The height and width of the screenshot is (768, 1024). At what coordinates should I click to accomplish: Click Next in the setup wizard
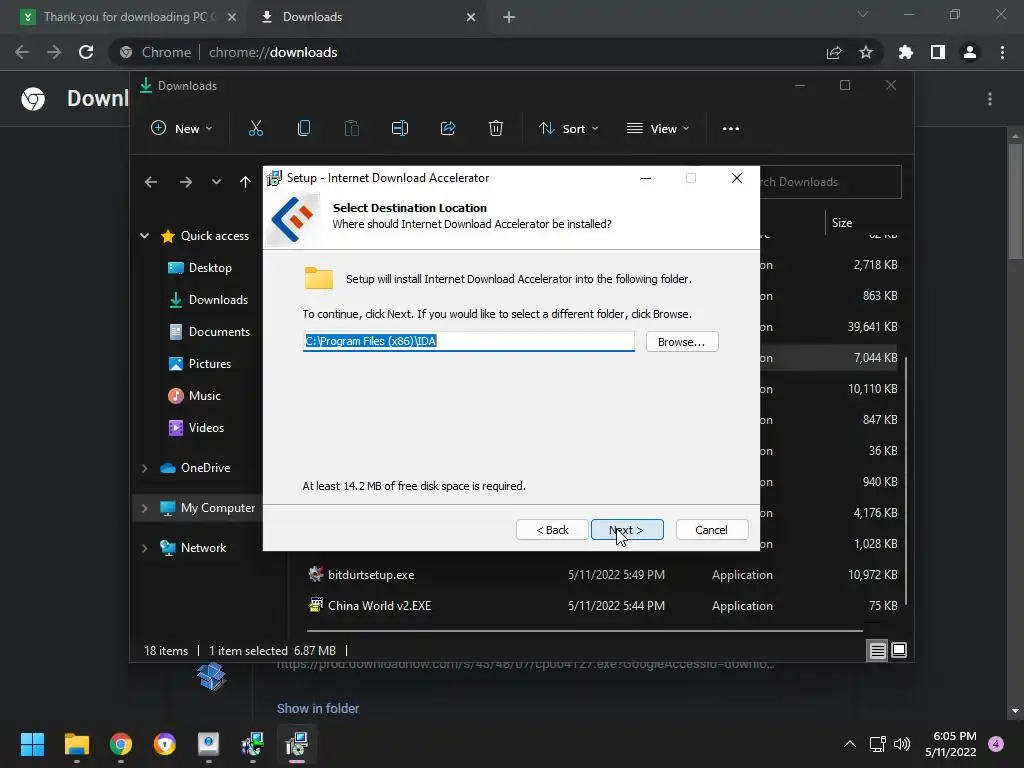627,530
